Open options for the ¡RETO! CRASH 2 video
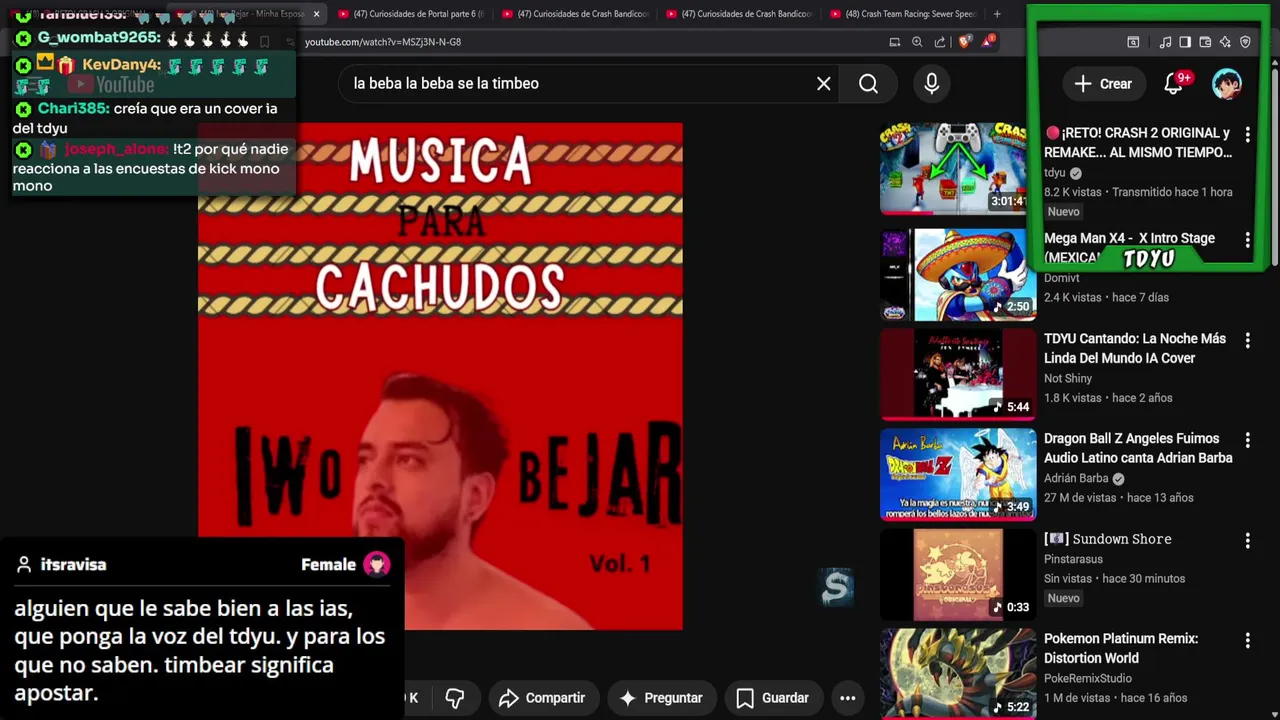The height and width of the screenshot is (720, 1280). [x=1247, y=134]
